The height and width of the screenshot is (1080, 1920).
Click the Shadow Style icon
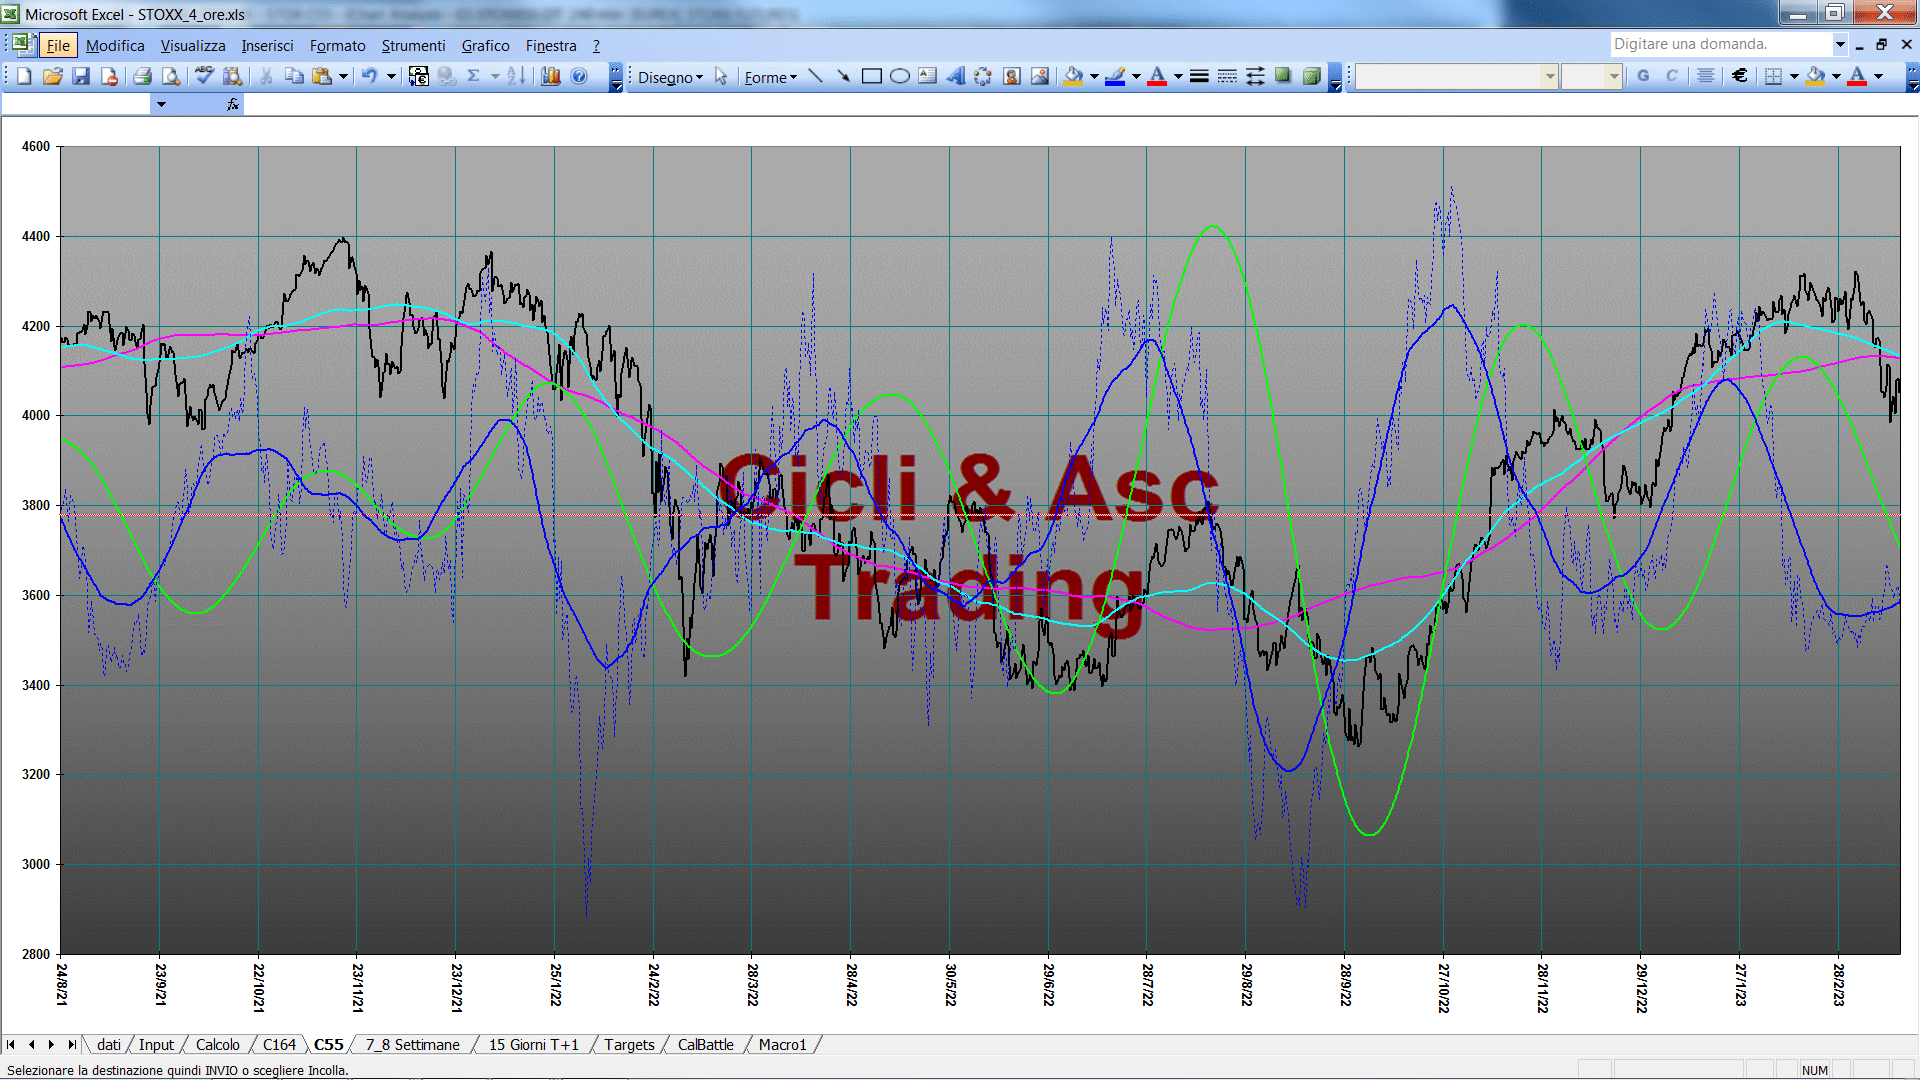[x=1283, y=76]
